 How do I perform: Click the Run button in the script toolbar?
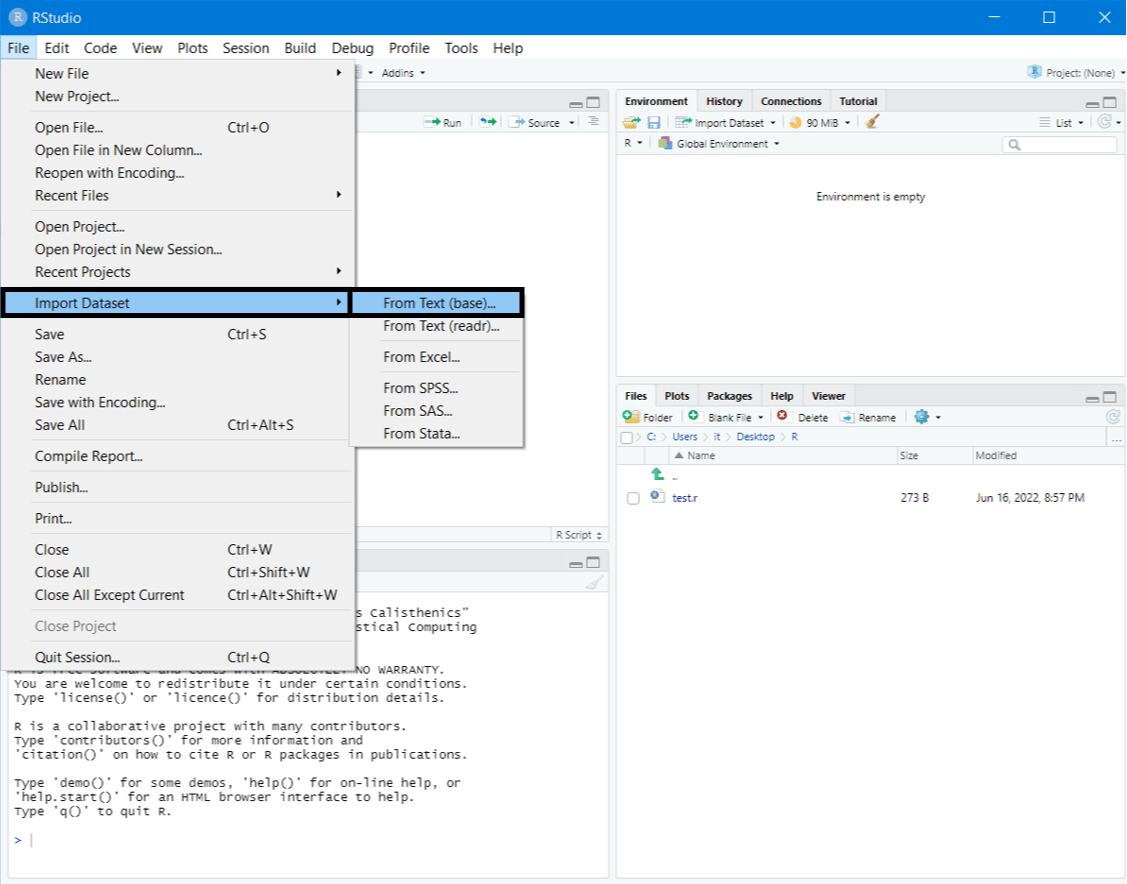click(442, 122)
